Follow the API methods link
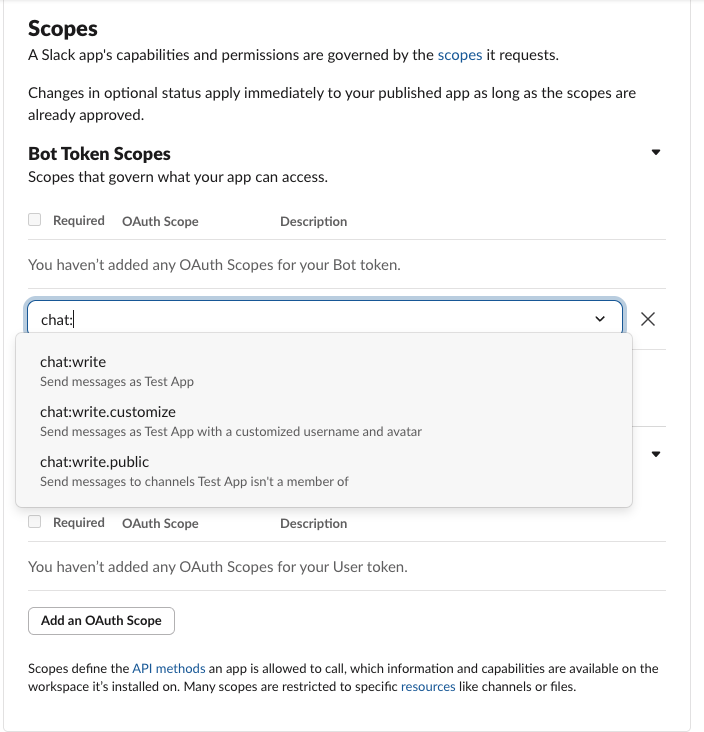 169,668
